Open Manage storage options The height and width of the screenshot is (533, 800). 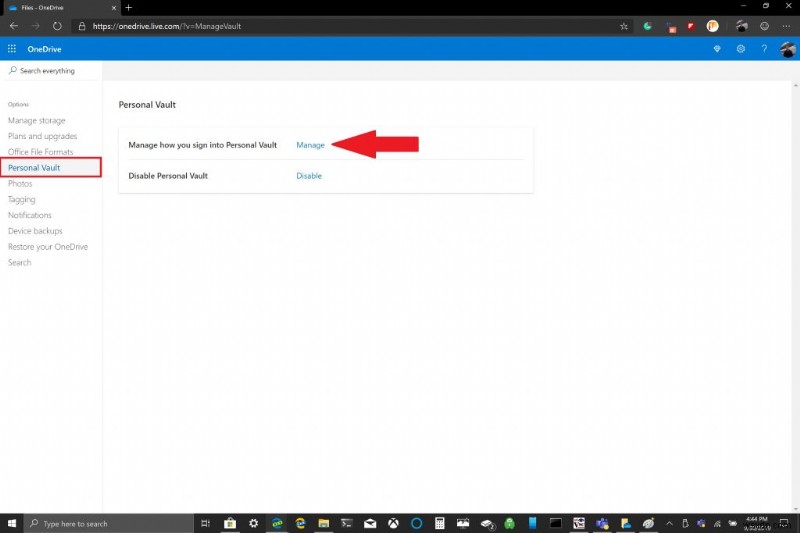click(x=37, y=120)
